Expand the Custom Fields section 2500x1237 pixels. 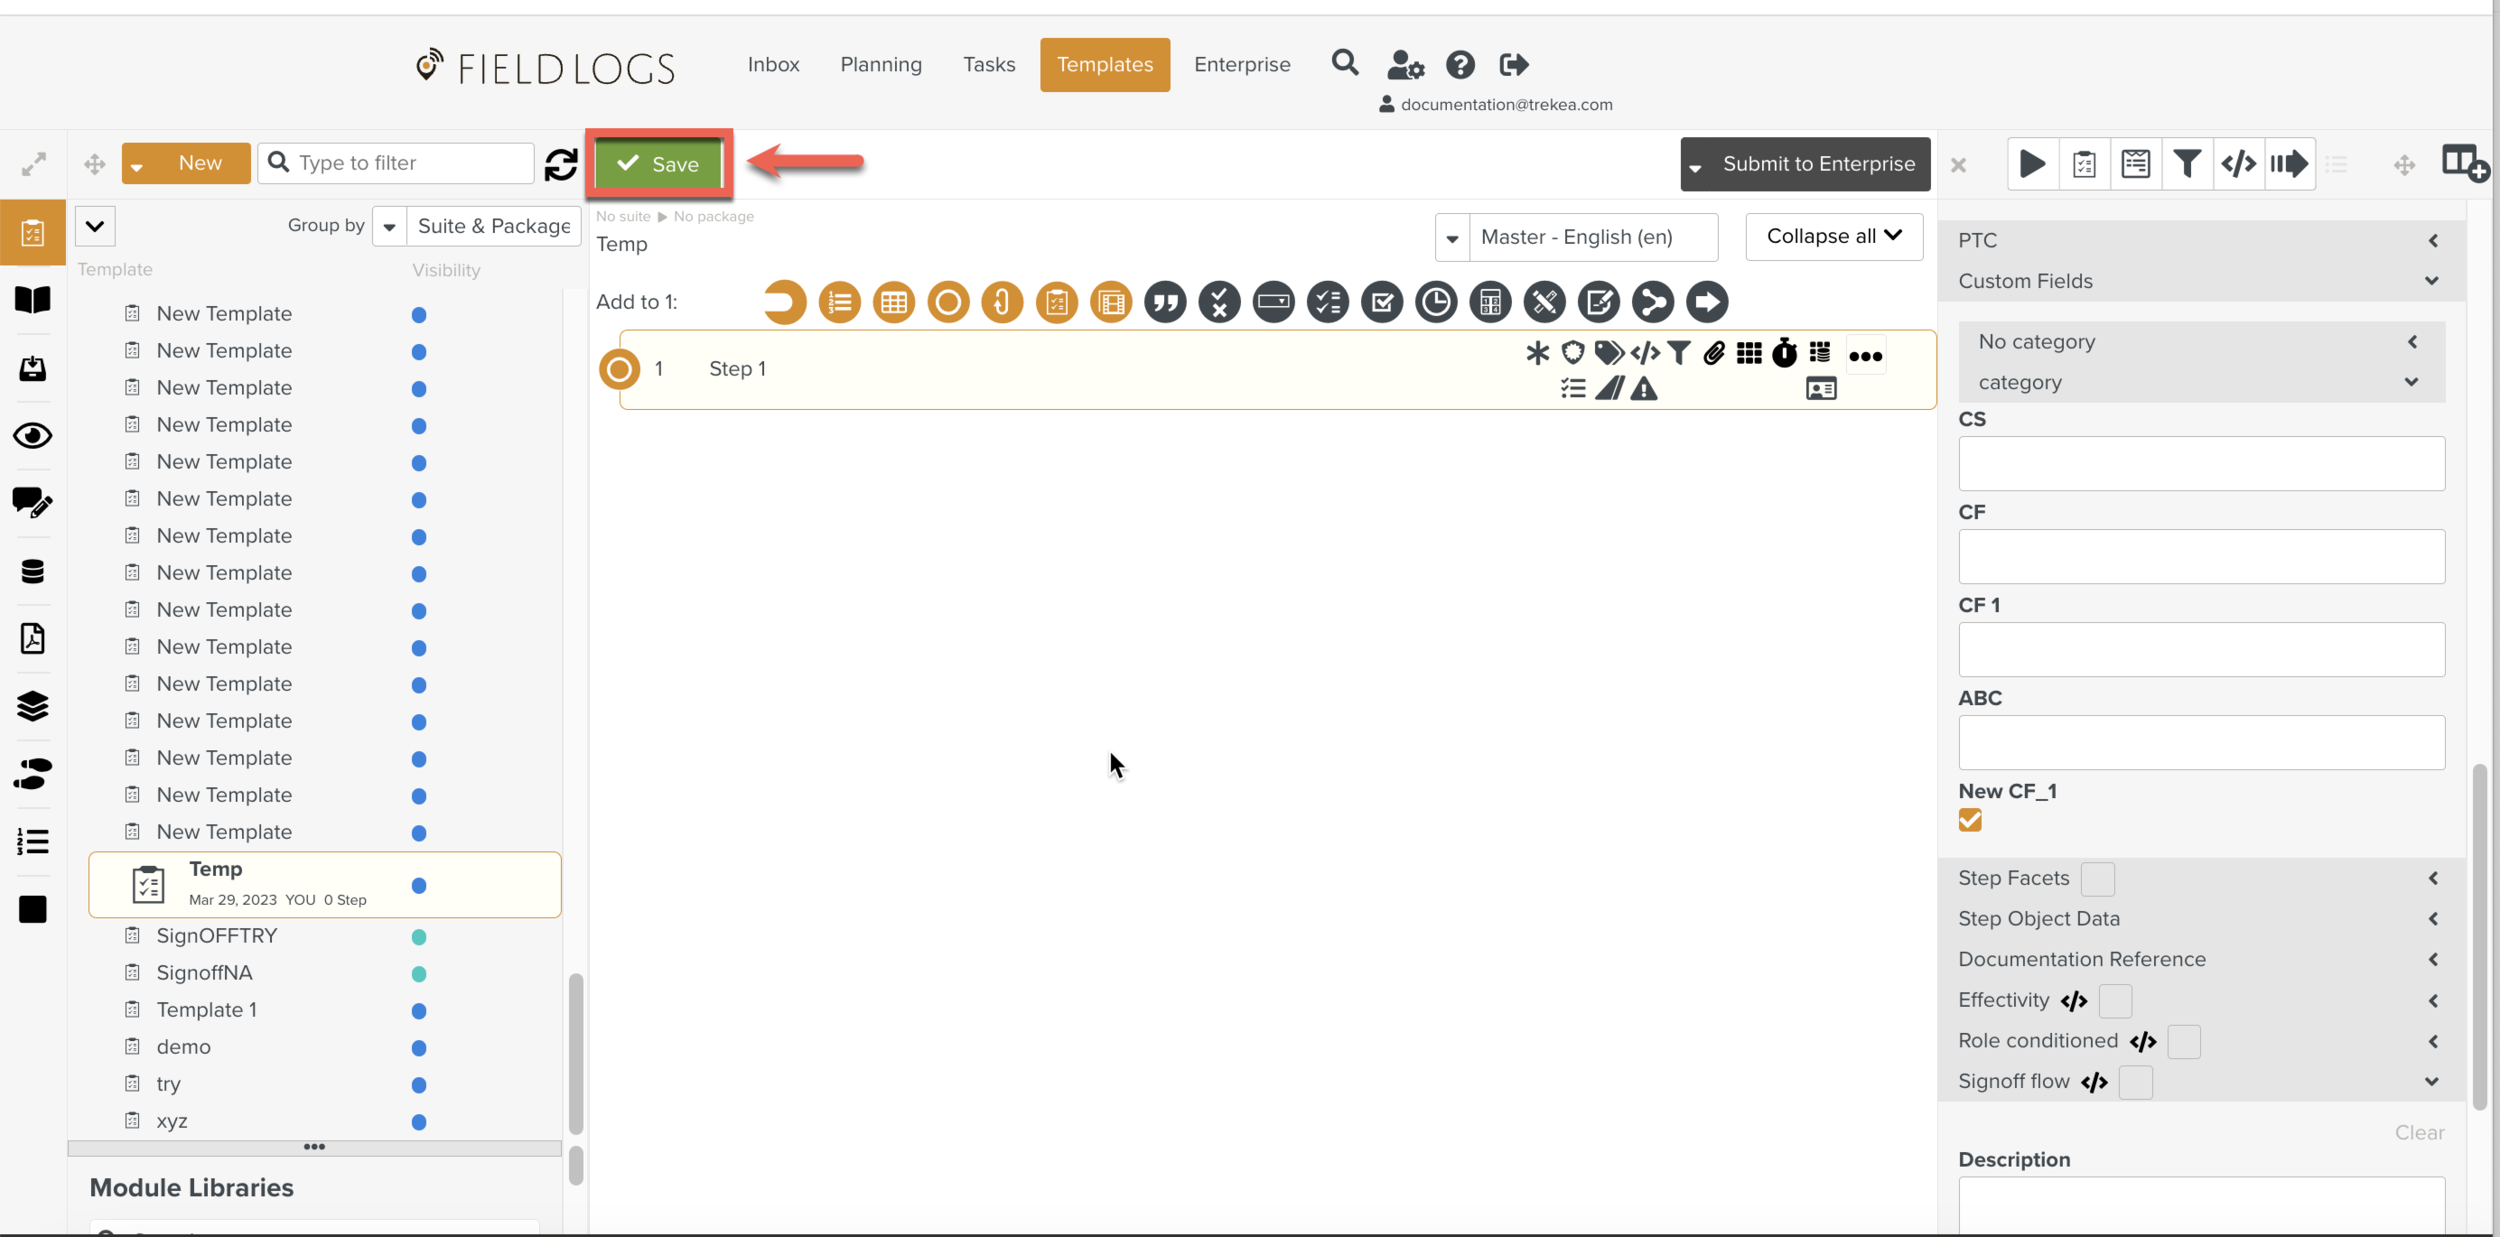2433,281
